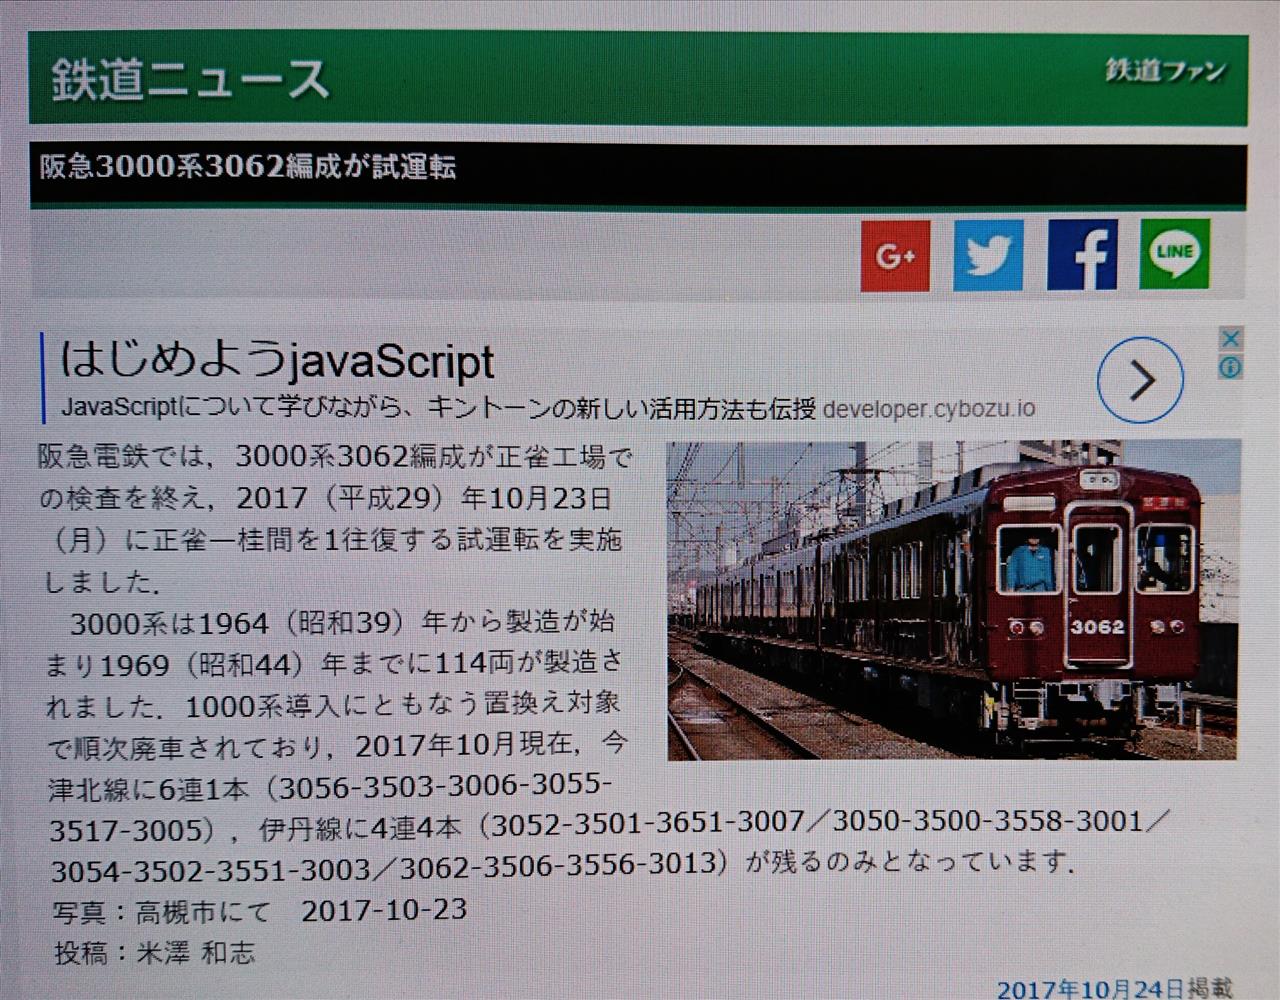Click the 鉄道ファン logo

pyautogui.click(x=1165, y=70)
